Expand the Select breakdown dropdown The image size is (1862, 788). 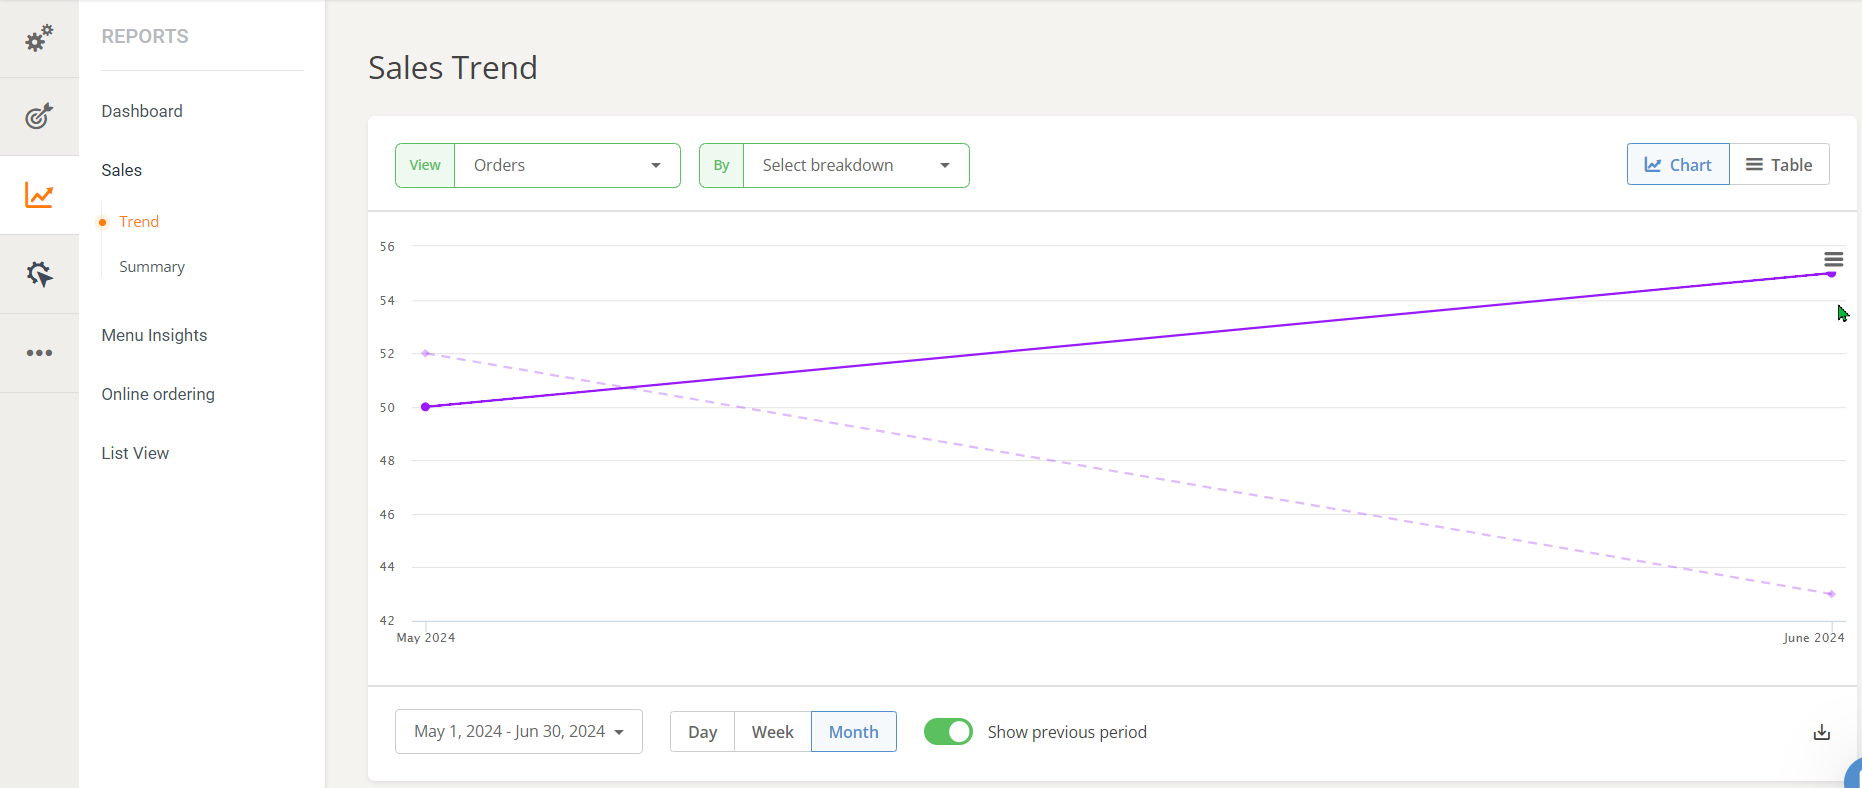tap(855, 165)
